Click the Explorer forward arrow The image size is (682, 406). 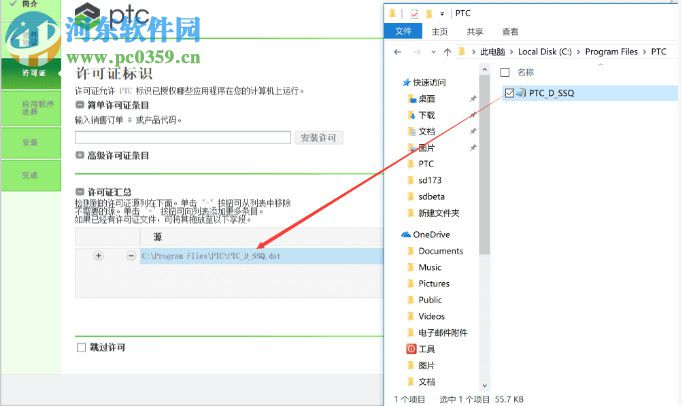coord(417,52)
